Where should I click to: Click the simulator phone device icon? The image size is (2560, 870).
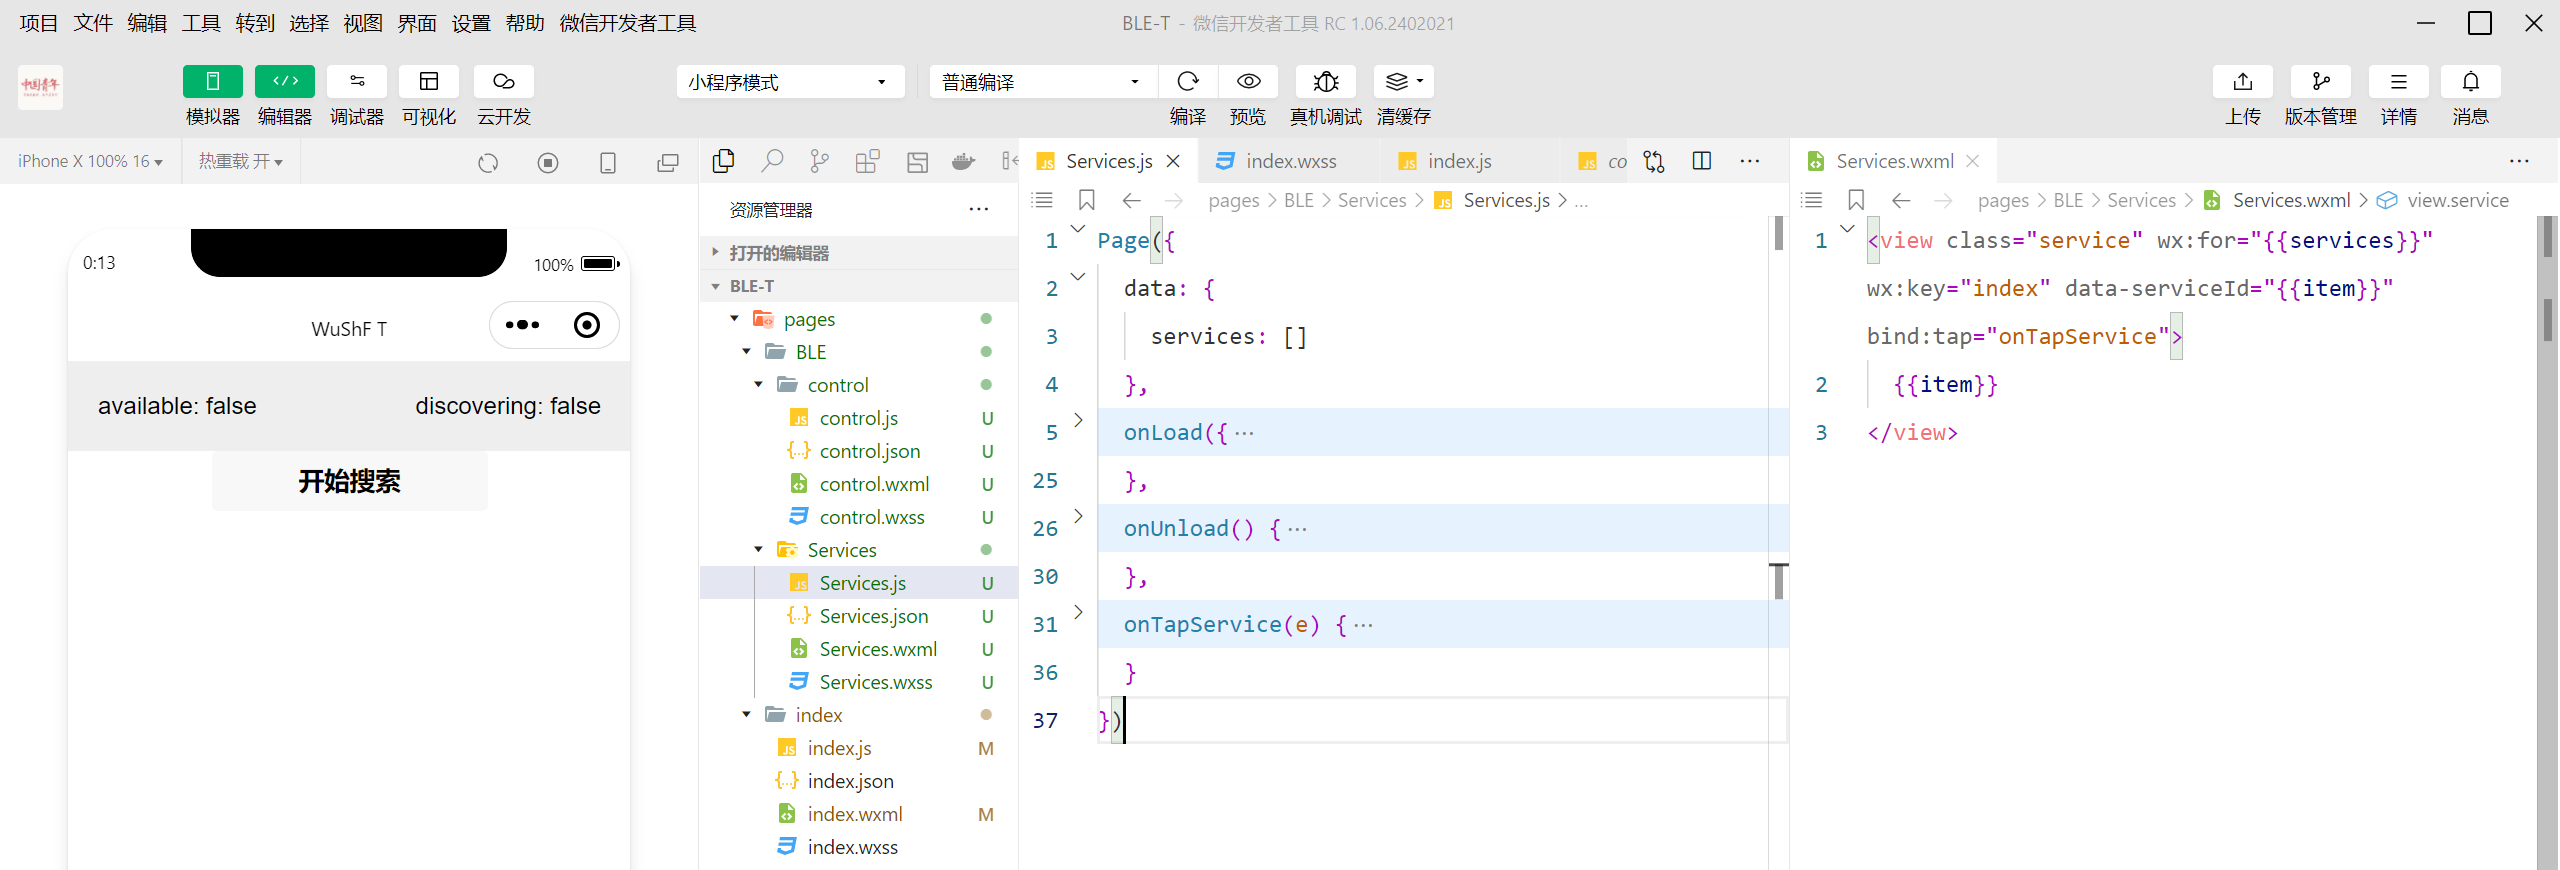[608, 163]
